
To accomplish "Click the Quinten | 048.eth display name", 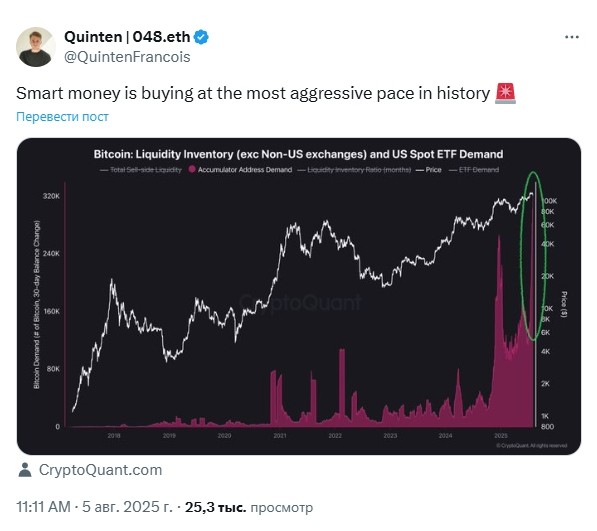I will (x=127, y=37).
